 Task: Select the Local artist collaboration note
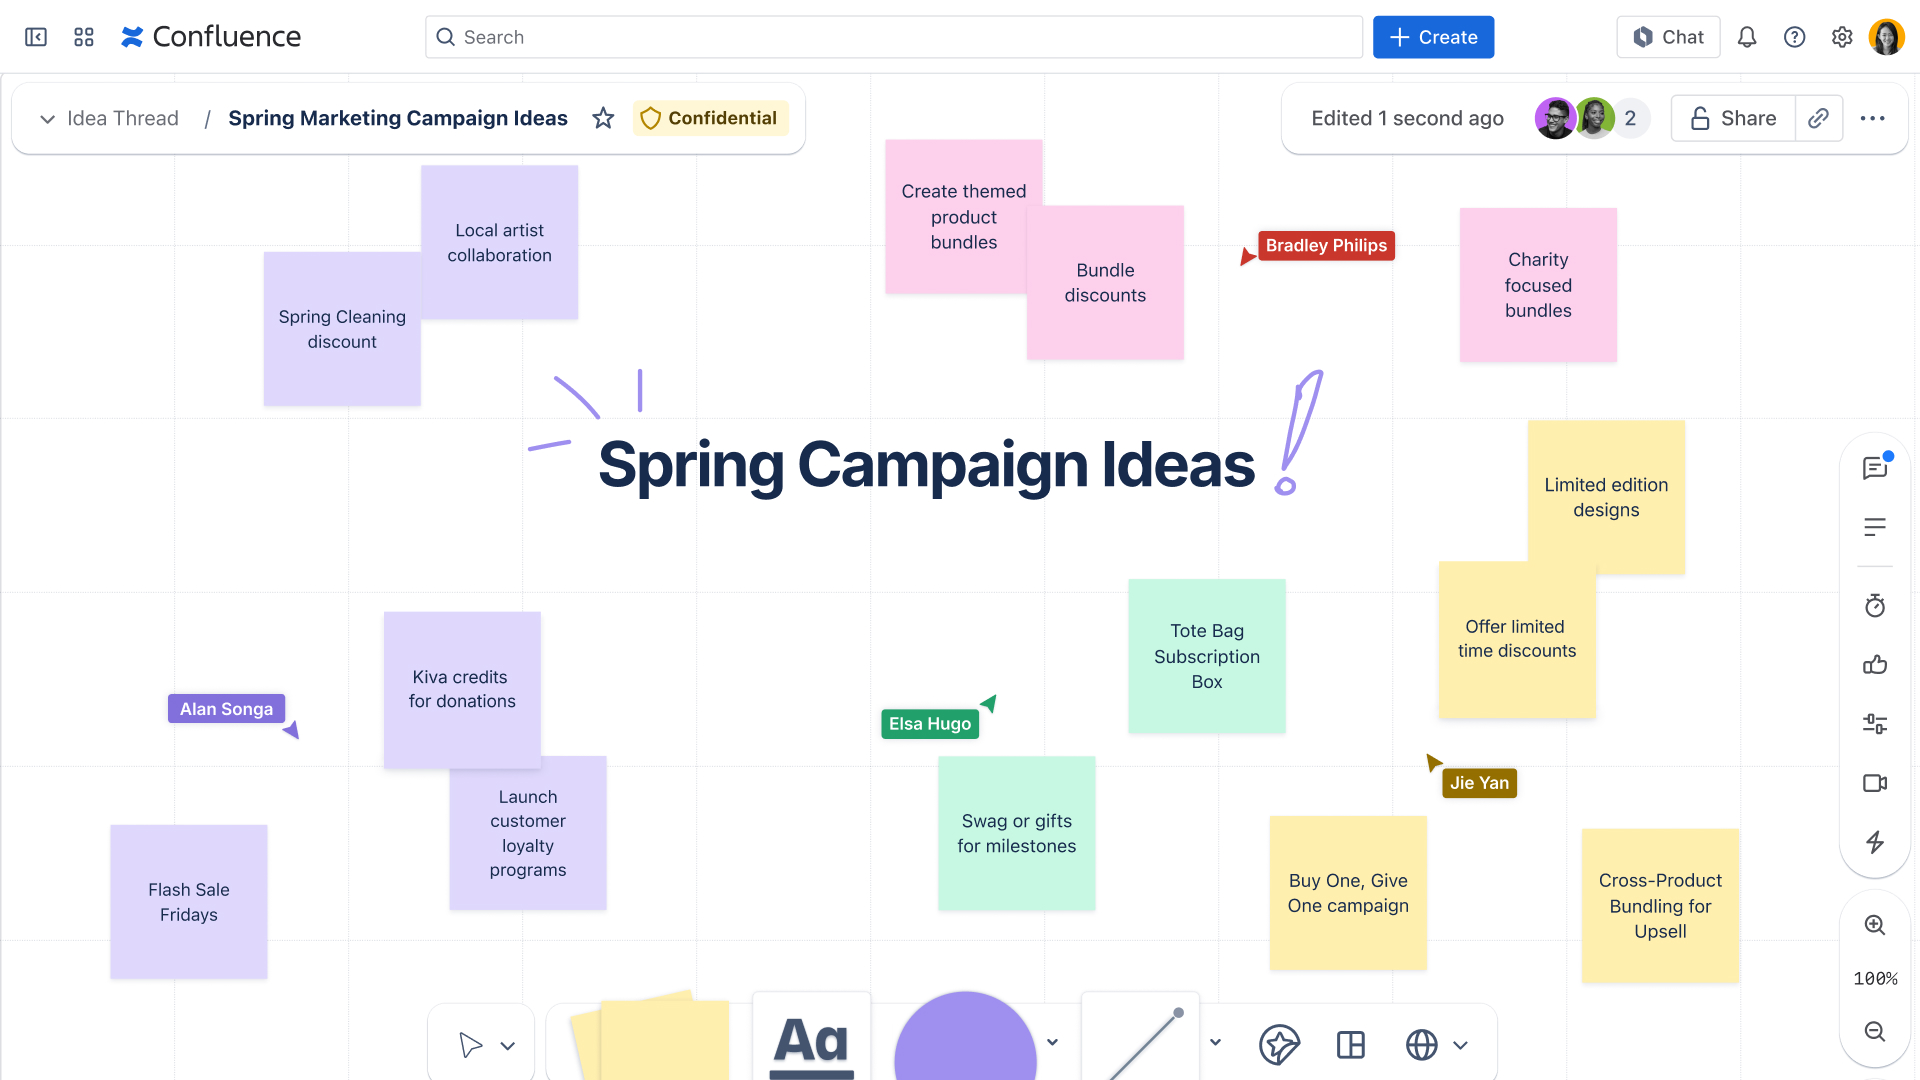[500, 242]
